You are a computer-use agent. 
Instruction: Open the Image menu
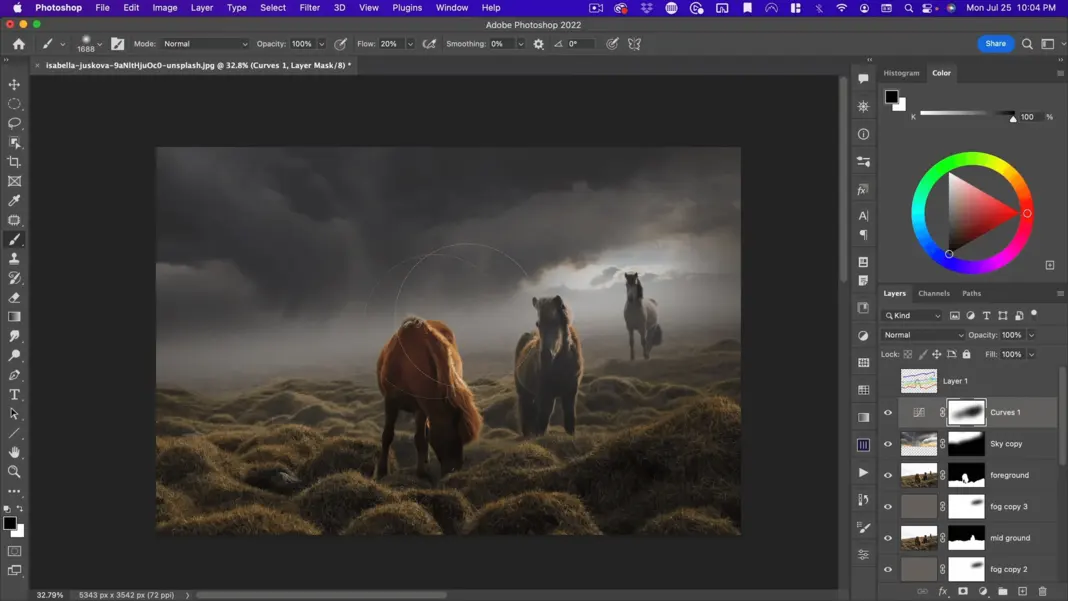pos(164,7)
